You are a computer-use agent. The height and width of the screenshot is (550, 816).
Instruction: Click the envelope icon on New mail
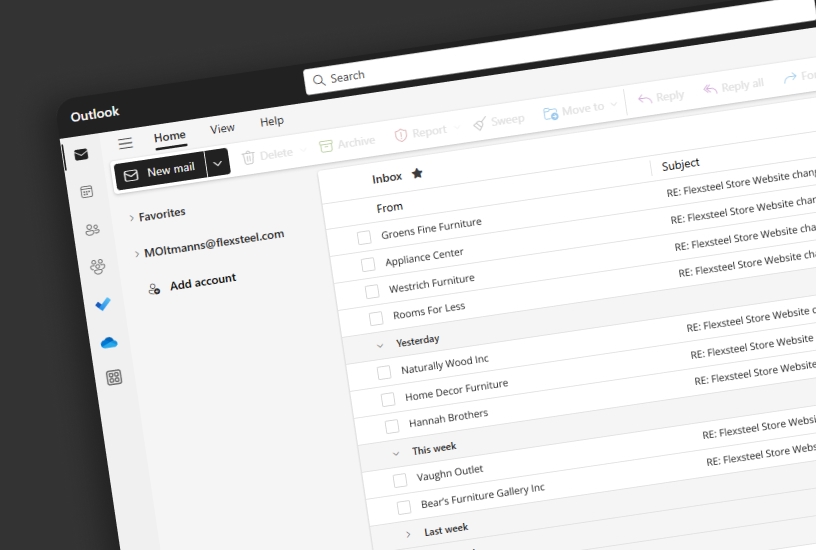coord(131,175)
